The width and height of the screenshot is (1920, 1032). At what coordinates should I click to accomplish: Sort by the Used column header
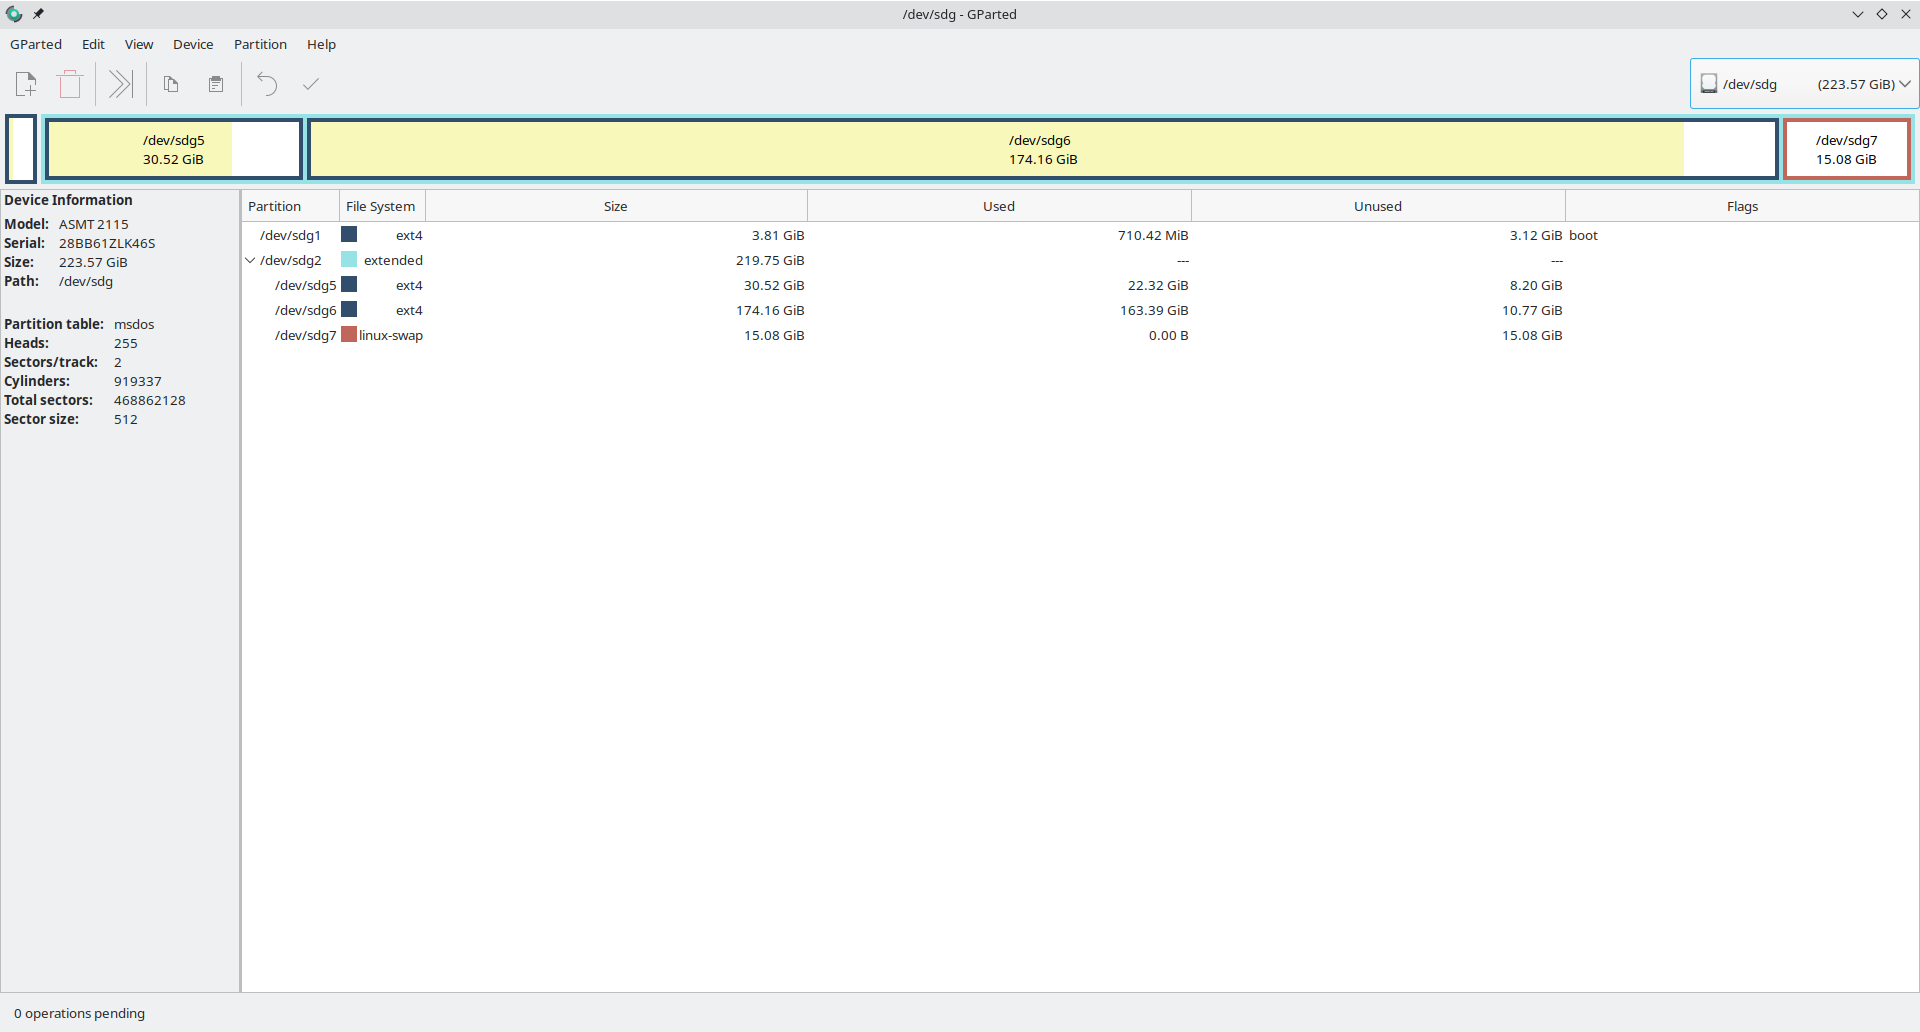click(x=999, y=206)
